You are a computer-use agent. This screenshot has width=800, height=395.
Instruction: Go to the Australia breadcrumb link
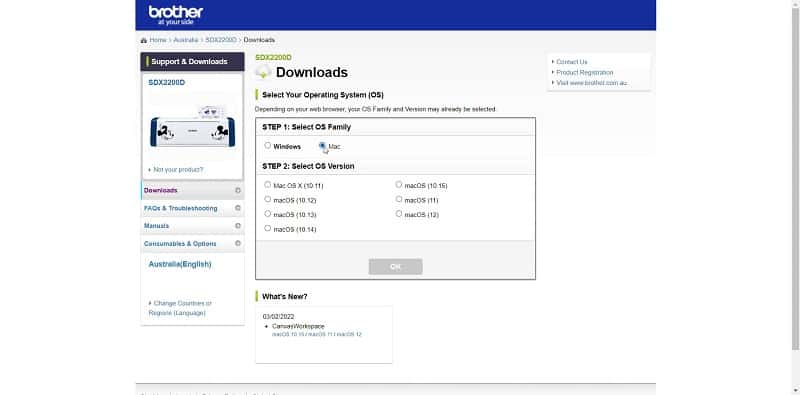tap(186, 40)
